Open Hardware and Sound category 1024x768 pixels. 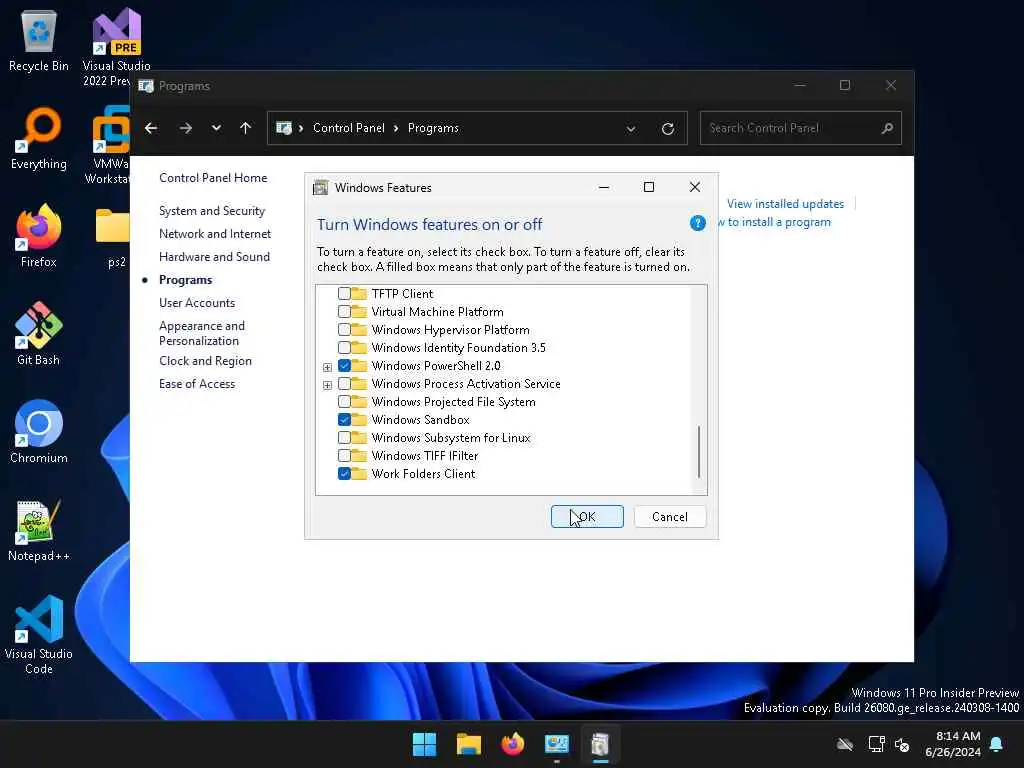pyautogui.click(x=214, y=257)
